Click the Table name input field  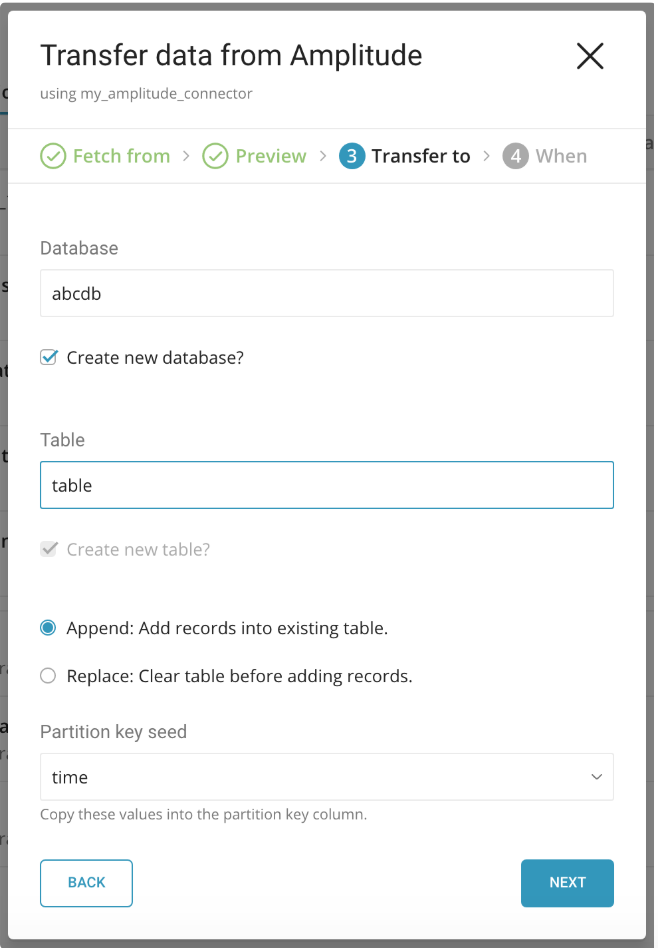[326, 485]
